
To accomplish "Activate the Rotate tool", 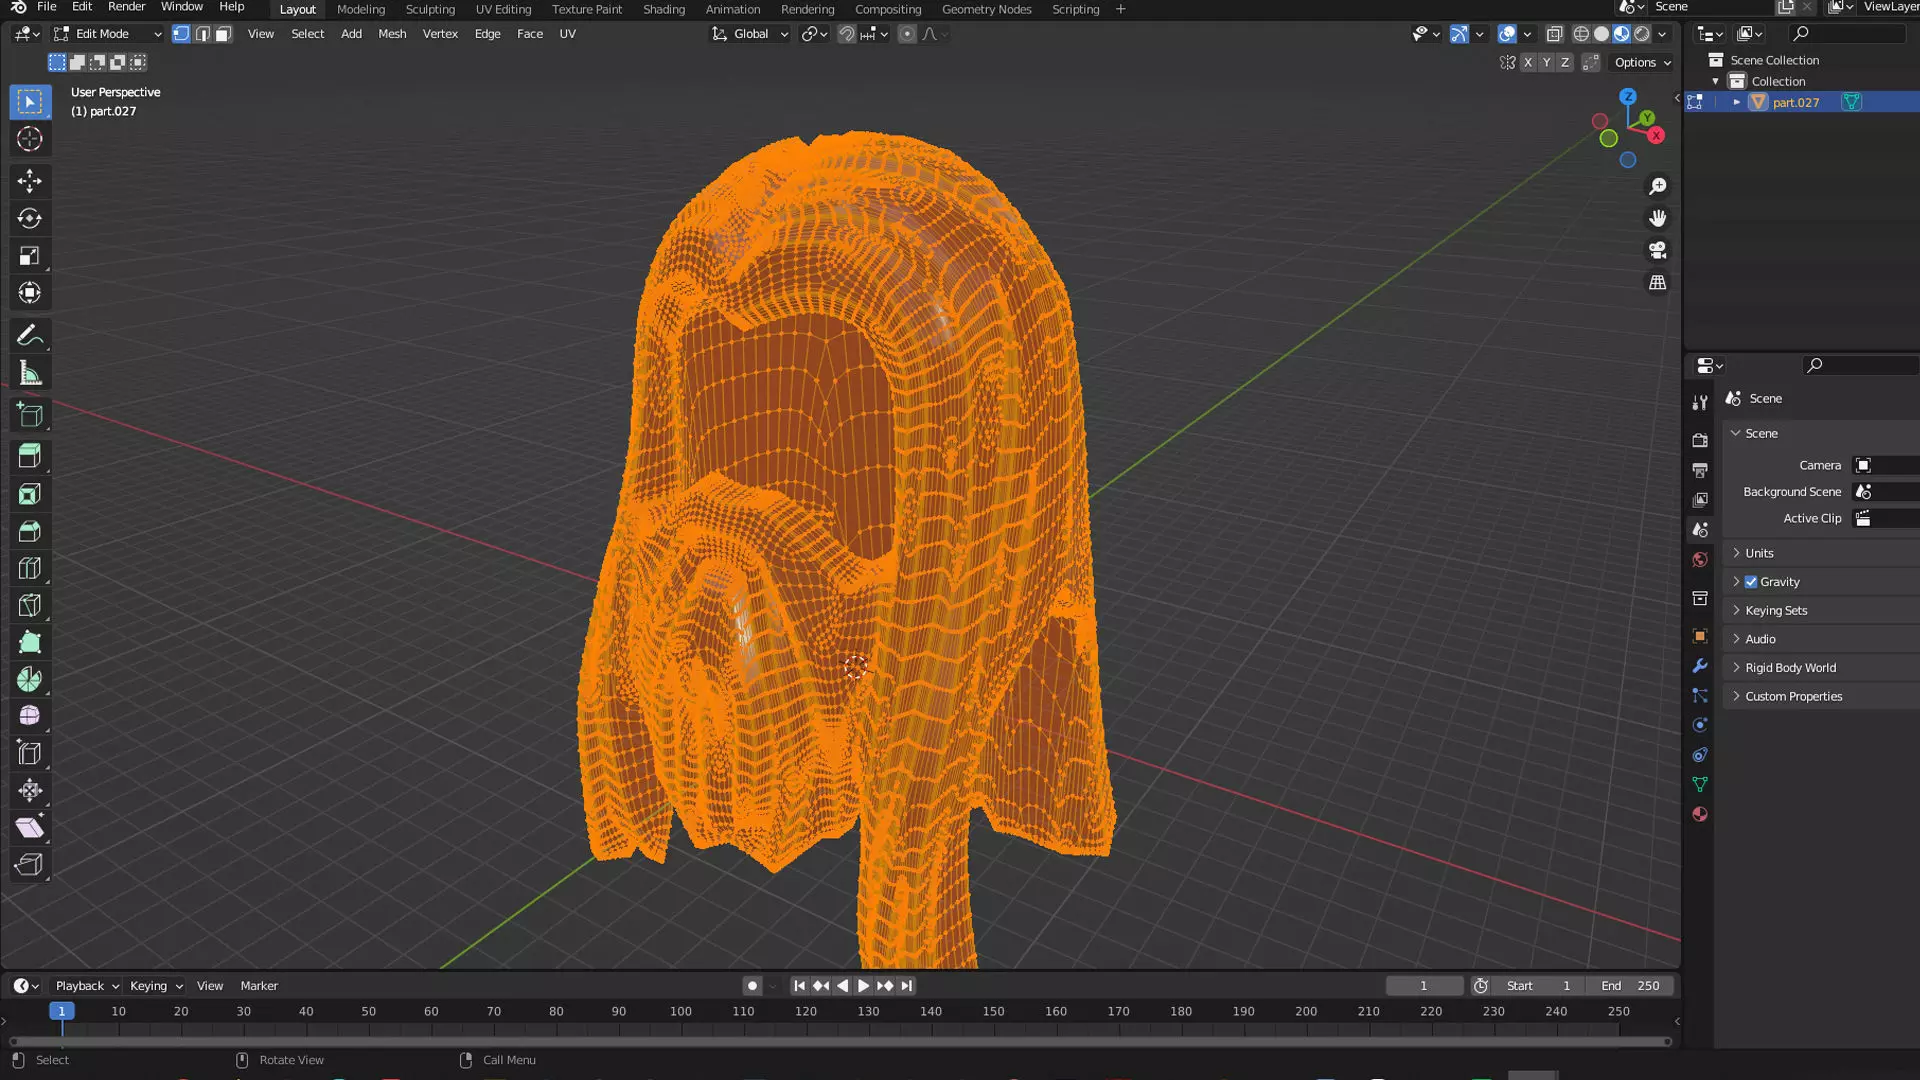I will (x=30, y=218).
